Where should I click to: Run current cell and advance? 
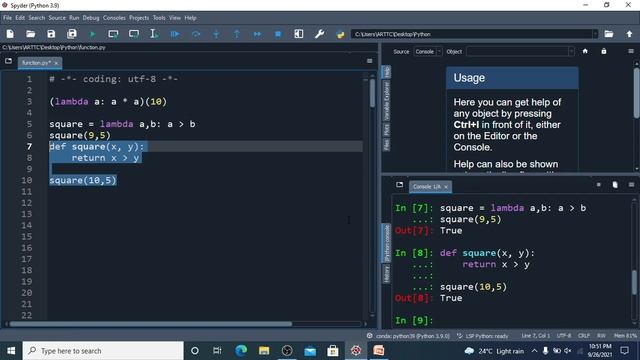[134, 34]
